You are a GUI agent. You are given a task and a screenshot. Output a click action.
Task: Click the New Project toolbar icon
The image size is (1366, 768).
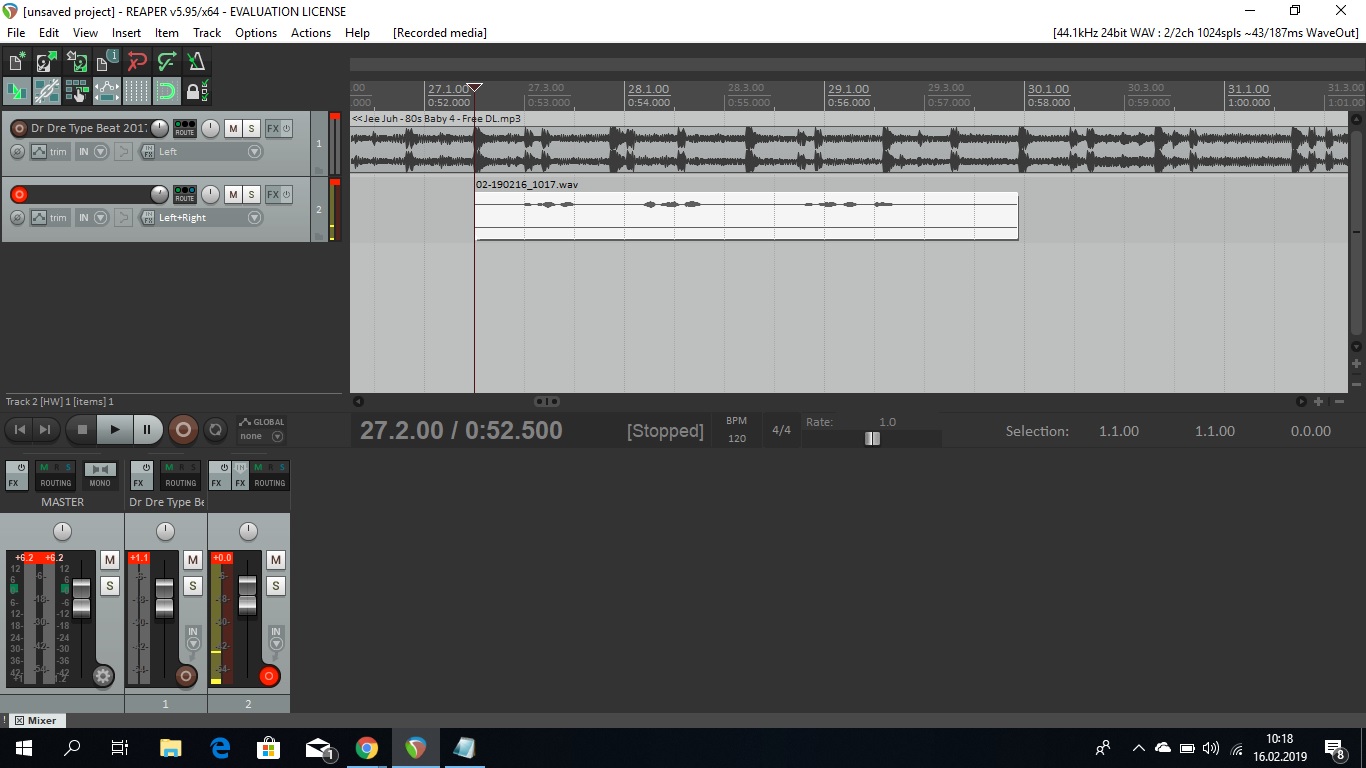coord(17,62)
